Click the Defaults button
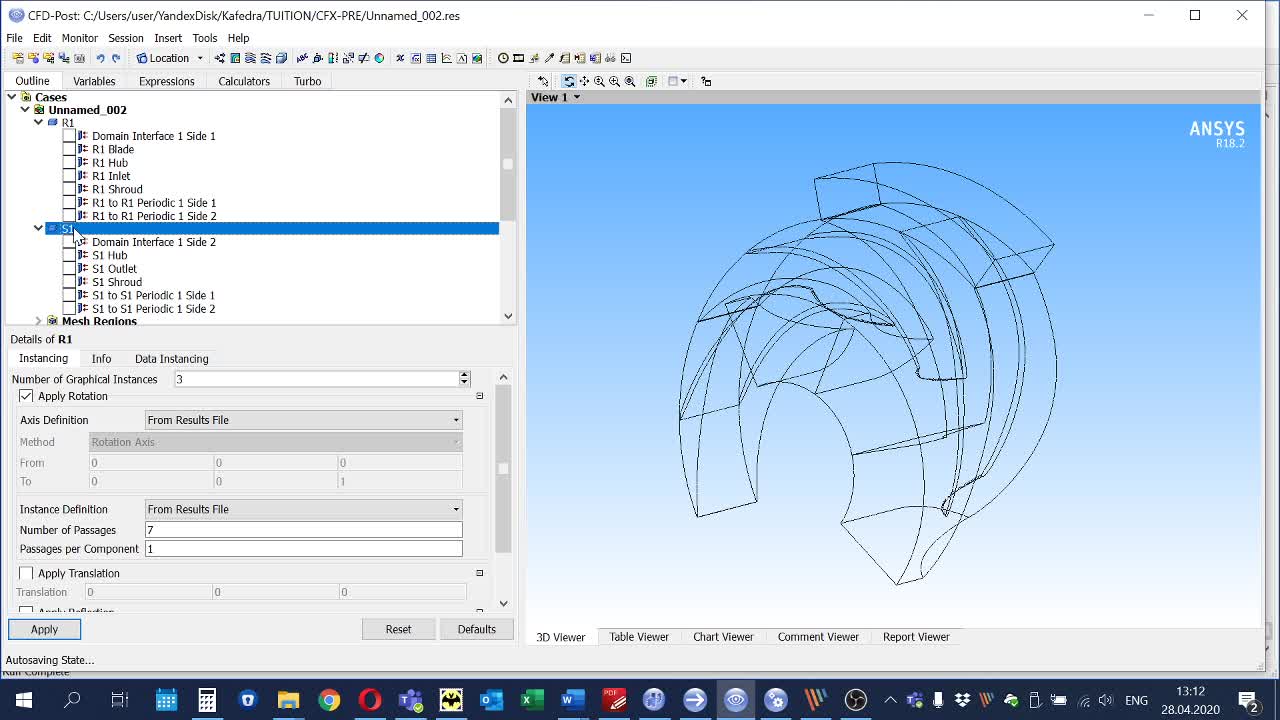The width and height of the screenshot is (1280, 720). click(x=476, y=629)
